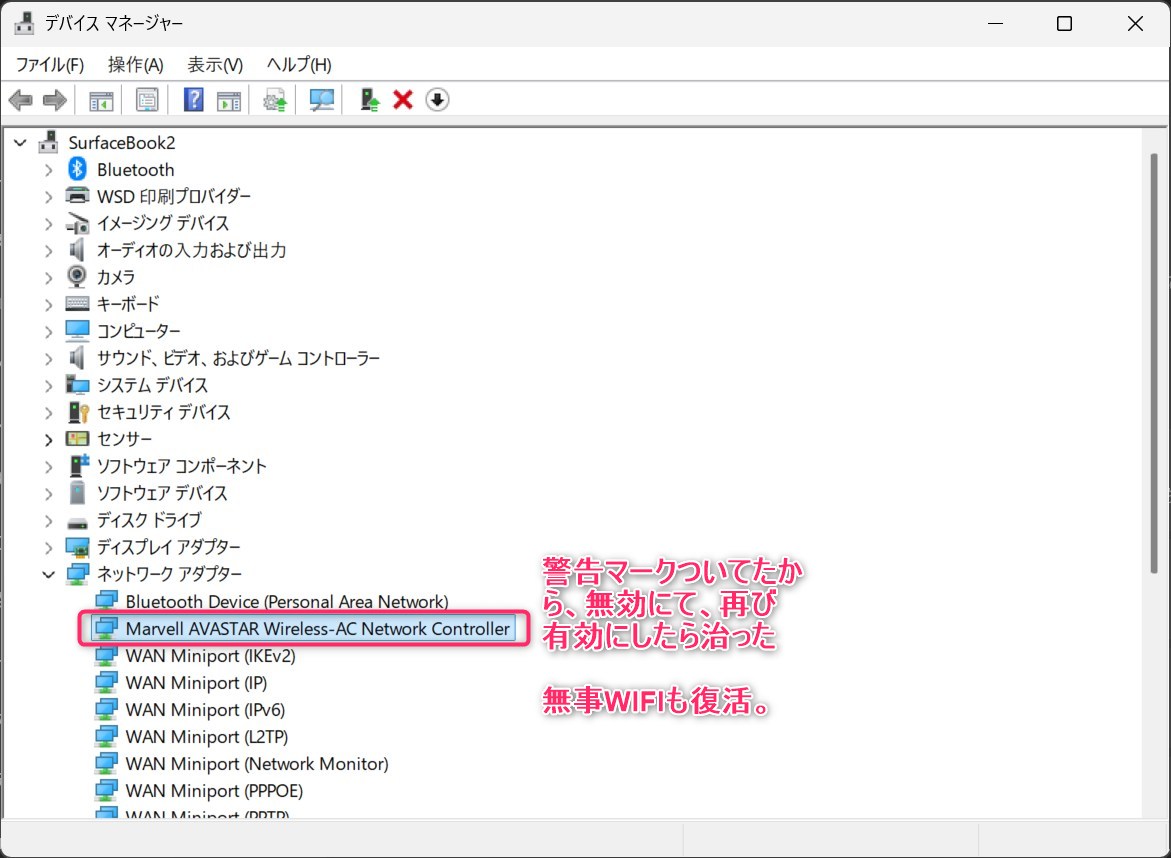Collapse the ネットワーク アダプター category
Screen dimensions: 1171x858
[49, 574]
